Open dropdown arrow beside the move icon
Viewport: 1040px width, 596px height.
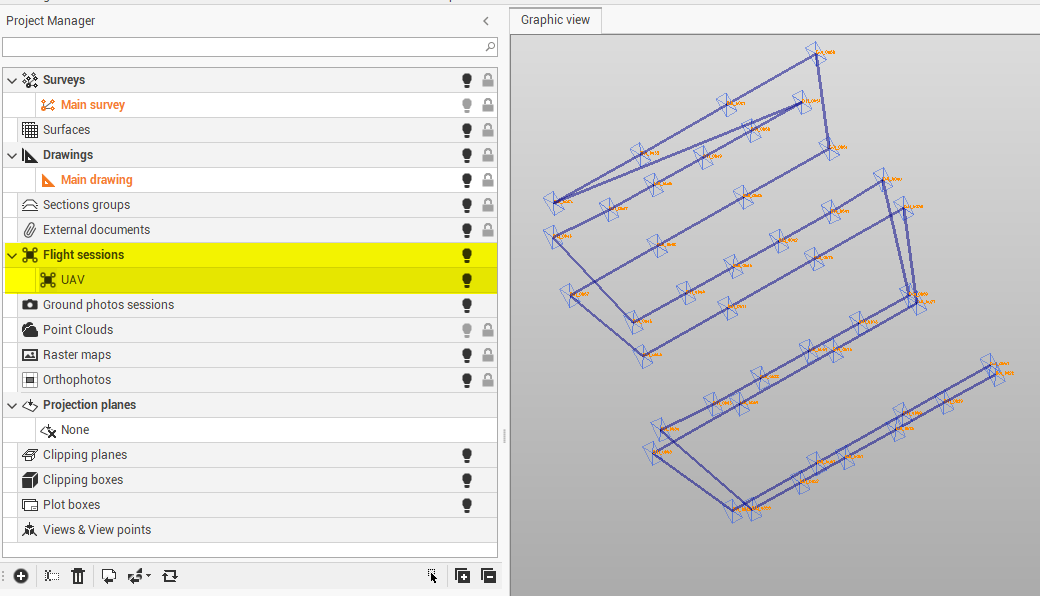click(149, 576)
